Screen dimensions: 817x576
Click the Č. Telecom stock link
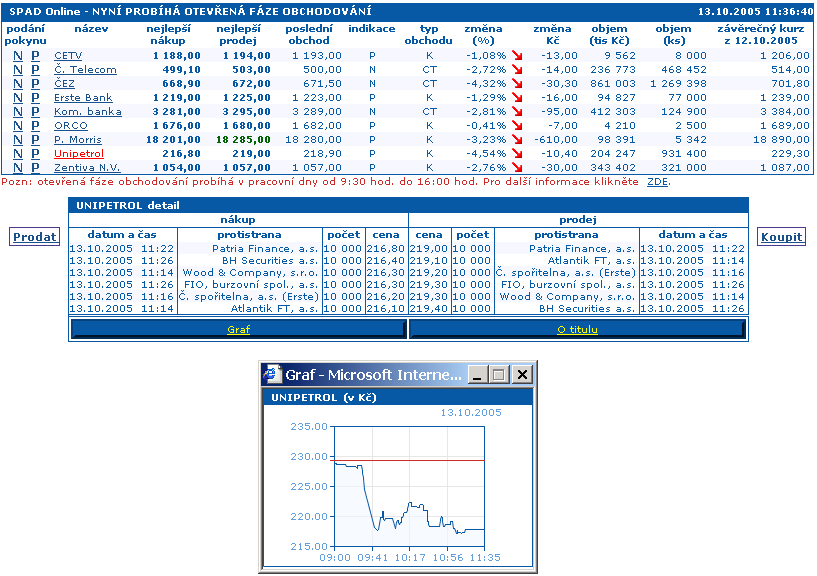(85, 70)
